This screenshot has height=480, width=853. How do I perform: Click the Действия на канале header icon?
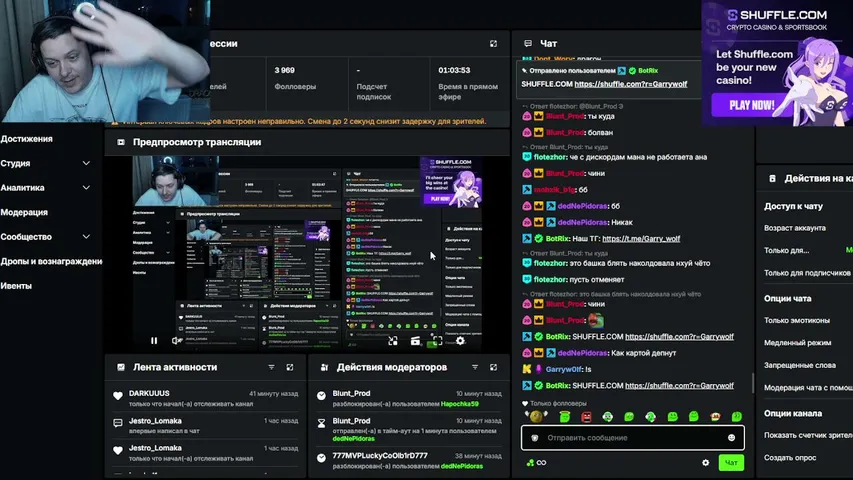coord(772,179)
